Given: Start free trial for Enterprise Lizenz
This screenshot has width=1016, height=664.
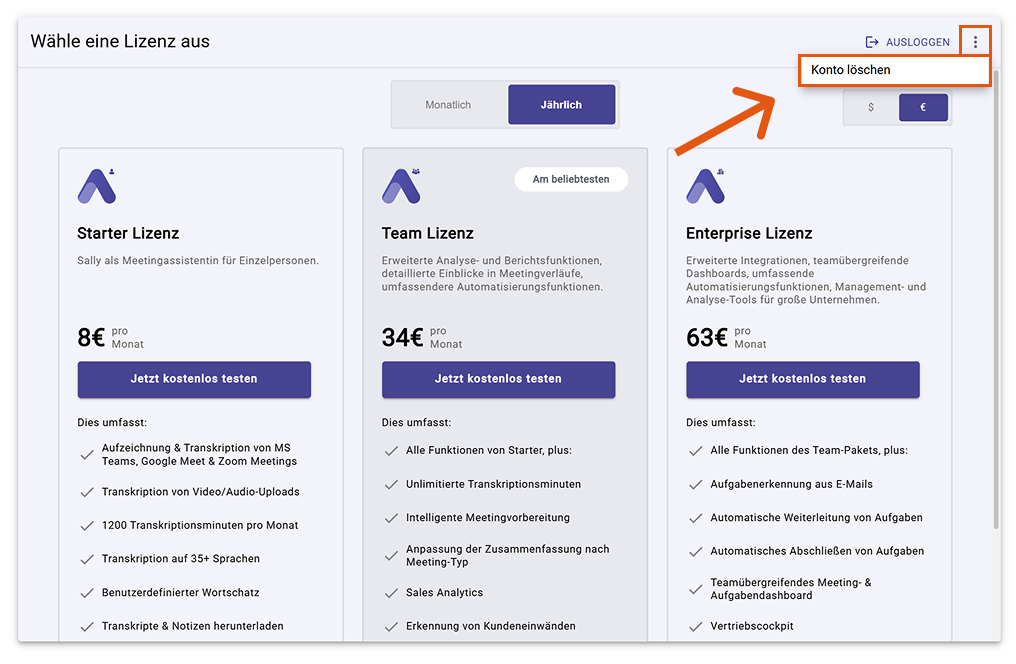Looking at the screenshot, I should 802,379.
